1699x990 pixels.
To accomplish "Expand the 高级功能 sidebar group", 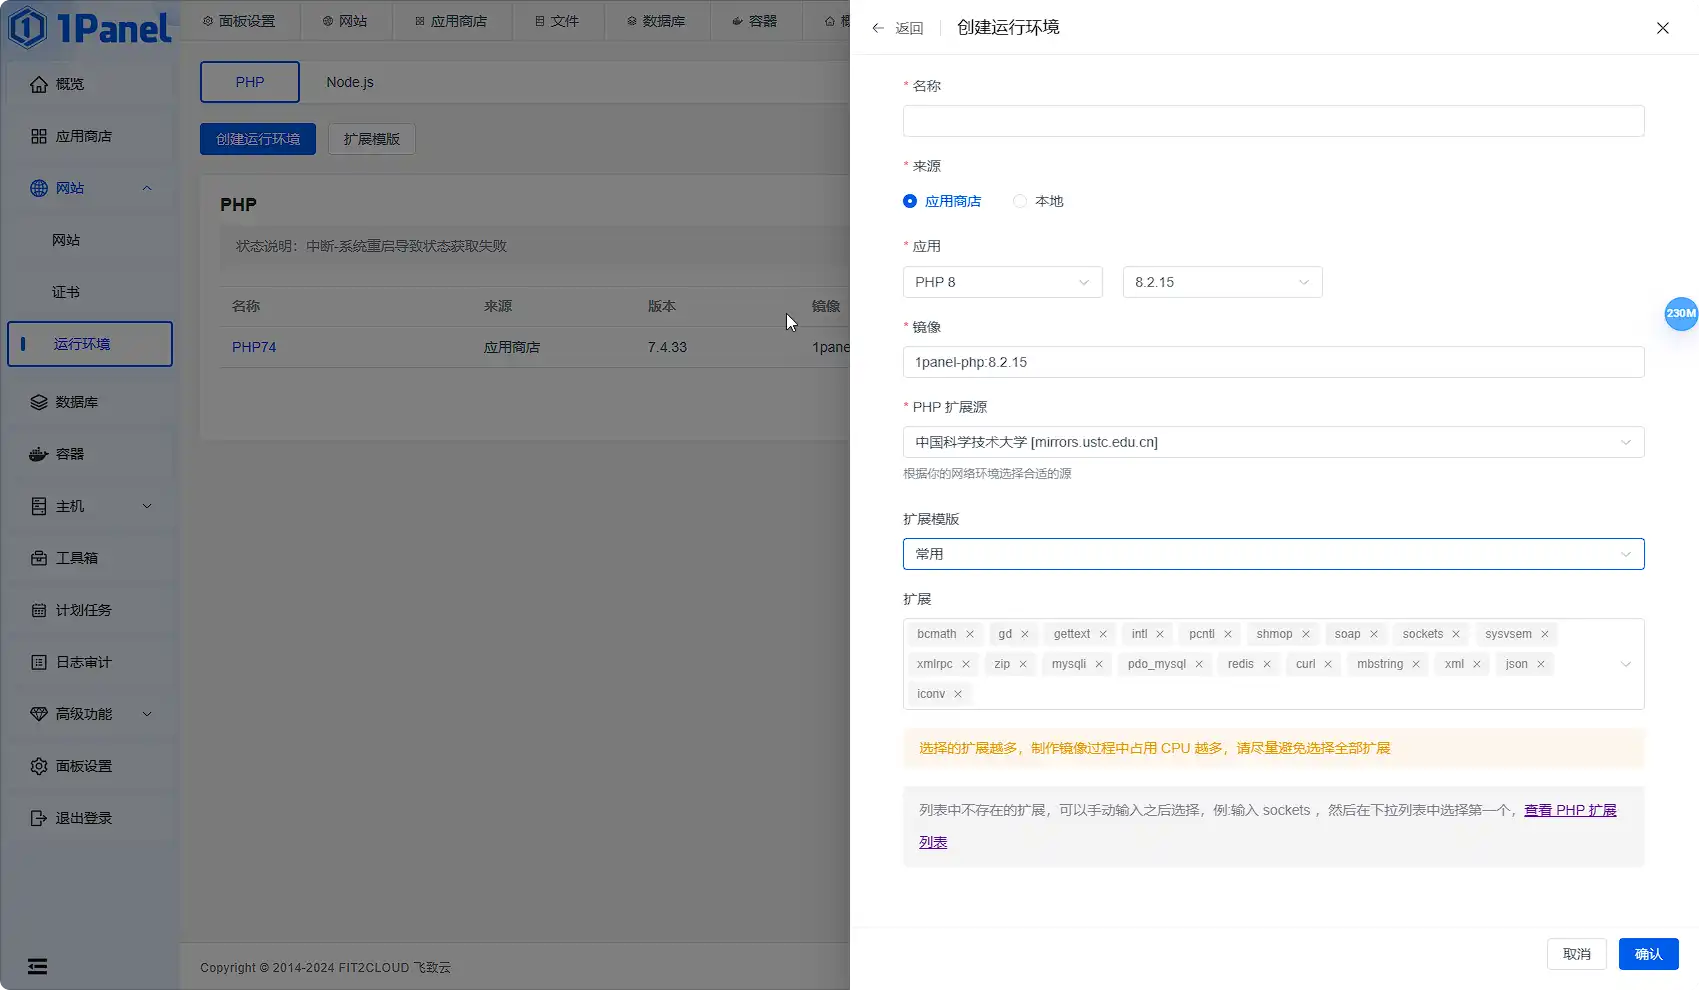I will 147,714.
